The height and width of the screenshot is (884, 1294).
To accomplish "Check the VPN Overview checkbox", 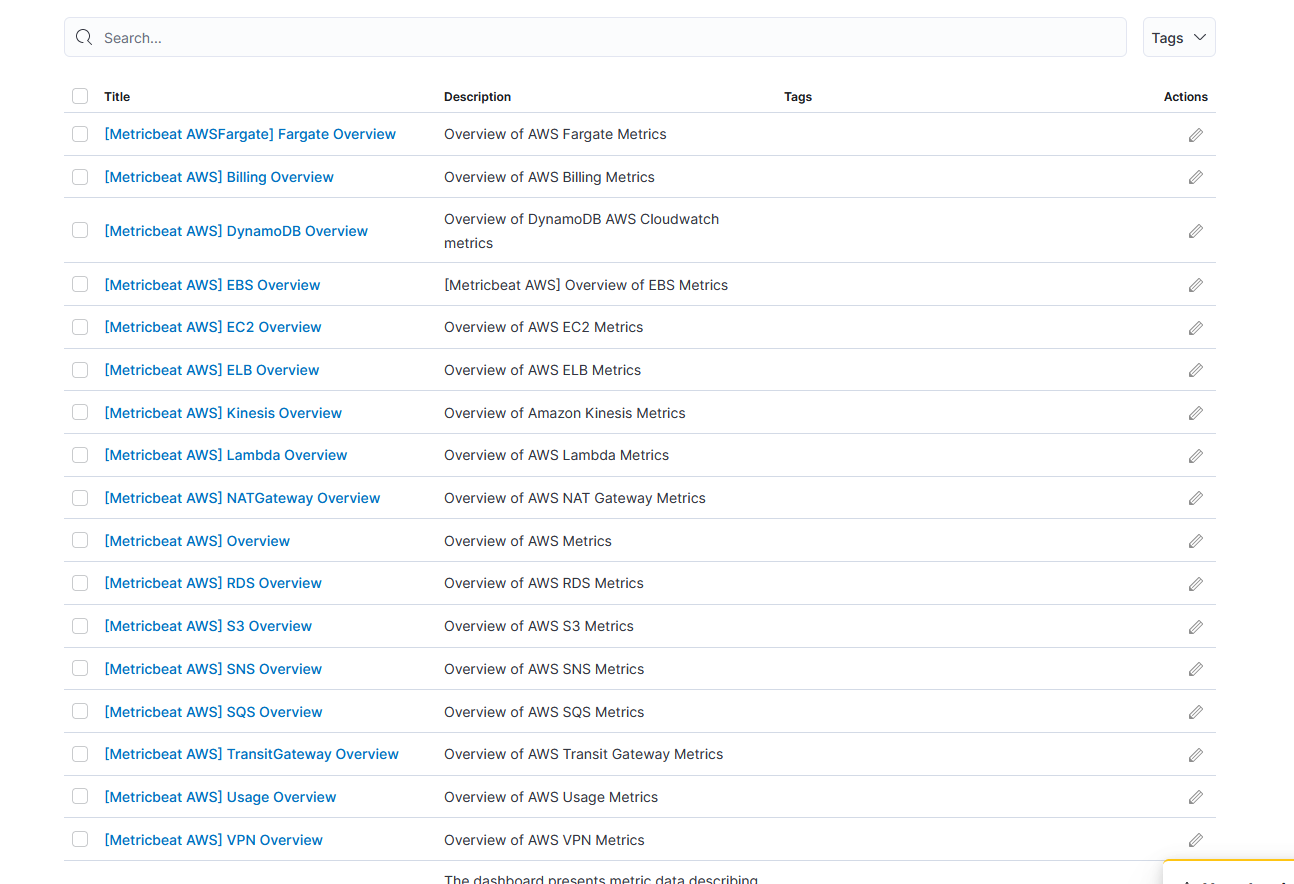I will pyautogui.click(x=80, y=839).
